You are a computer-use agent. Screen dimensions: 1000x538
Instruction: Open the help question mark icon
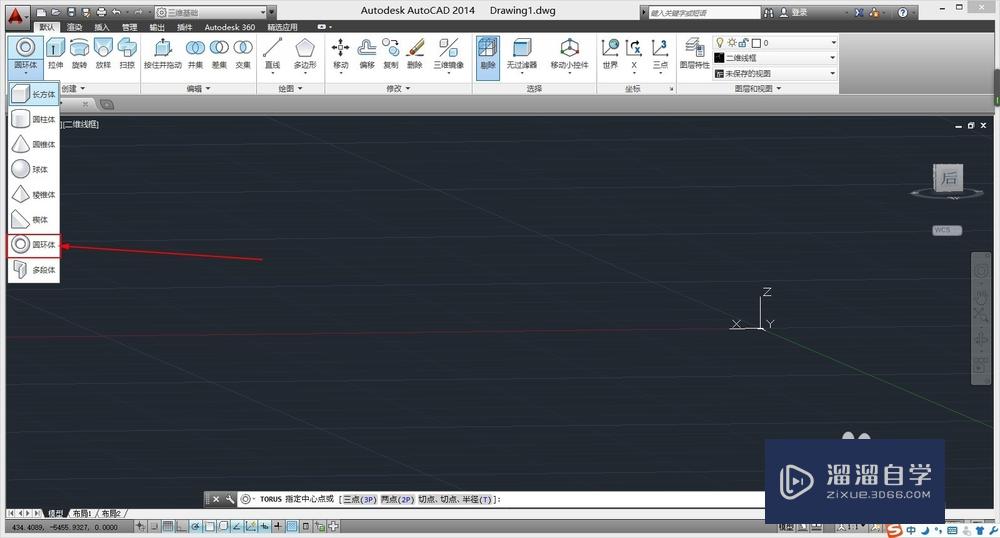[902, 12]
